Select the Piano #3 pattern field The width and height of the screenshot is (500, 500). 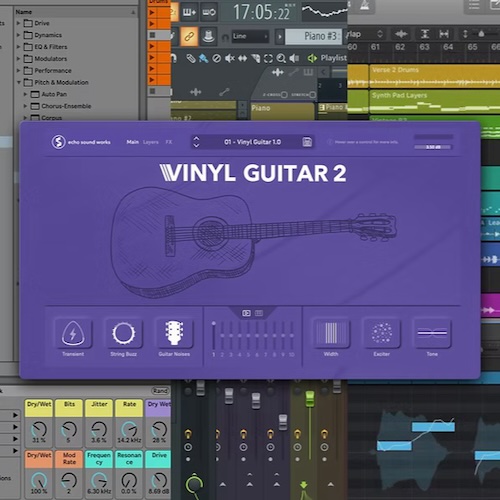click(313, 36)
